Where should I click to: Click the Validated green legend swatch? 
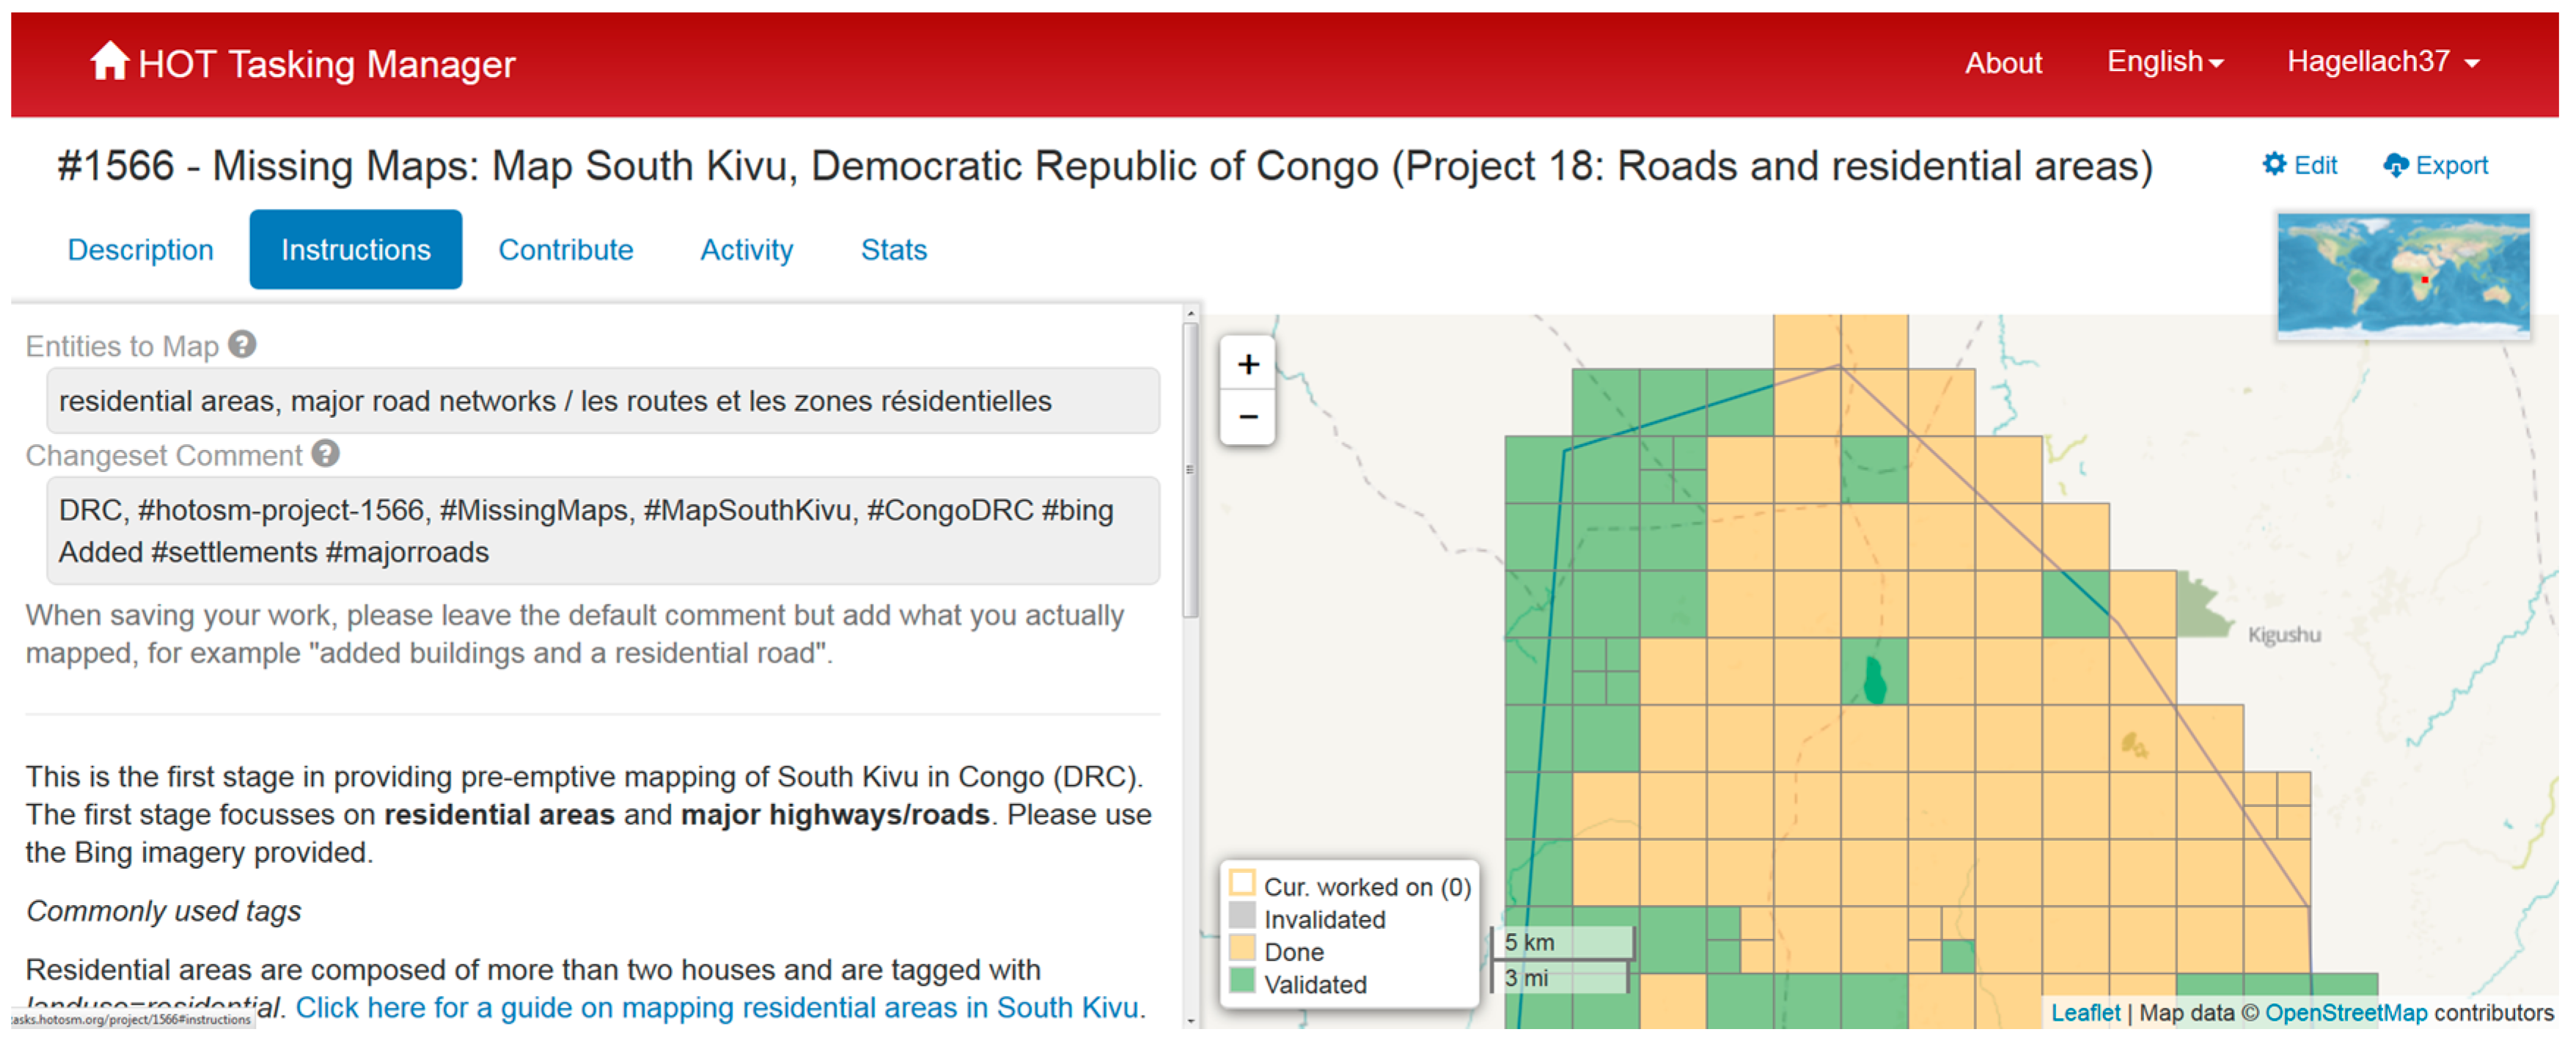(1242, 981)
